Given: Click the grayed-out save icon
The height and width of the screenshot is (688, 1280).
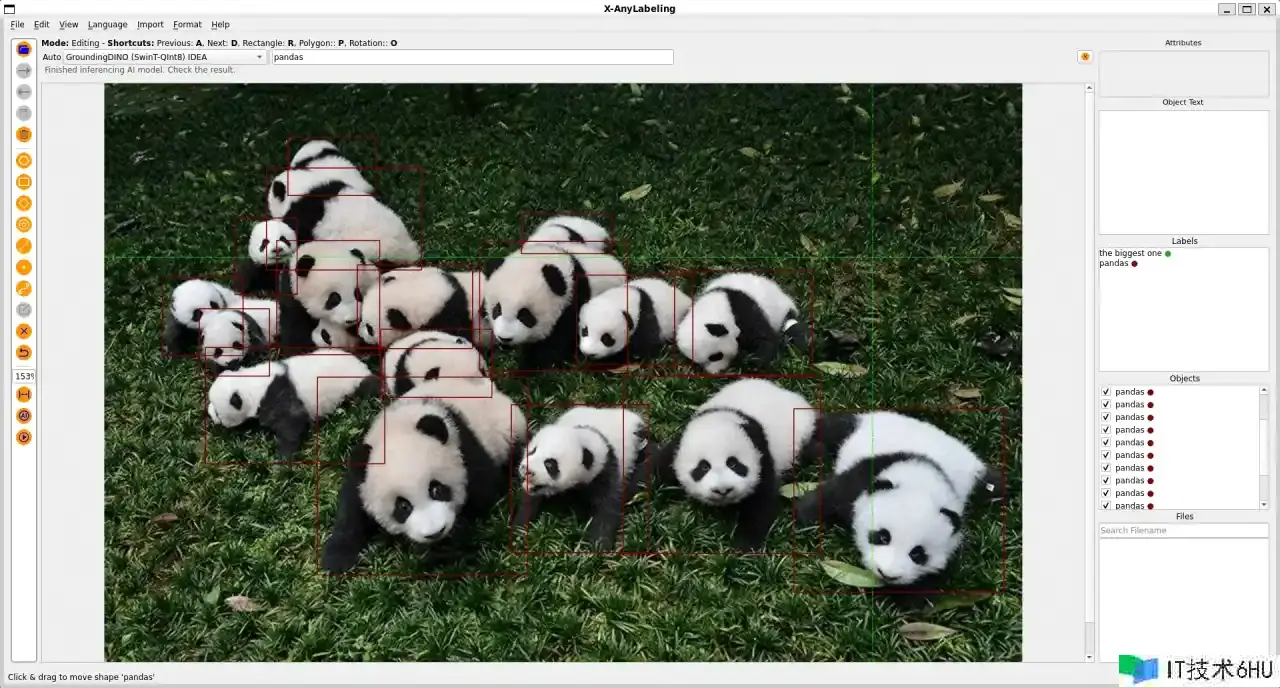Looking at the screenshot, I should [24, 113].
